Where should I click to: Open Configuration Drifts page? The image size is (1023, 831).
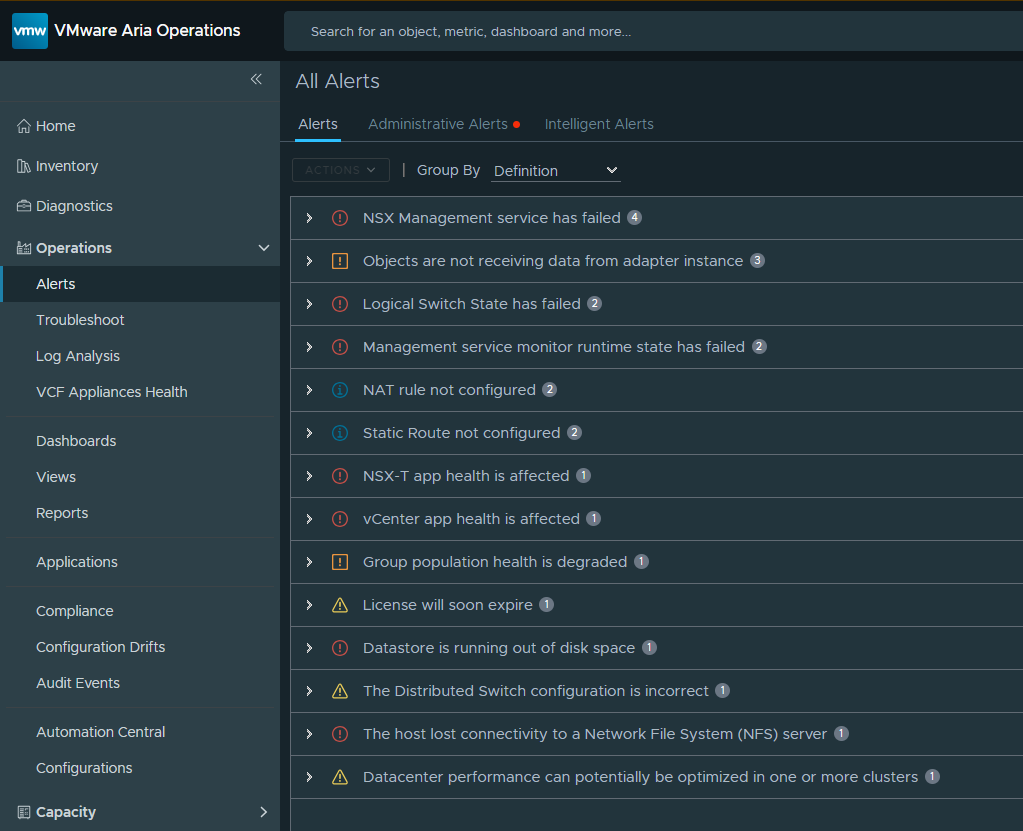point(100,647)
